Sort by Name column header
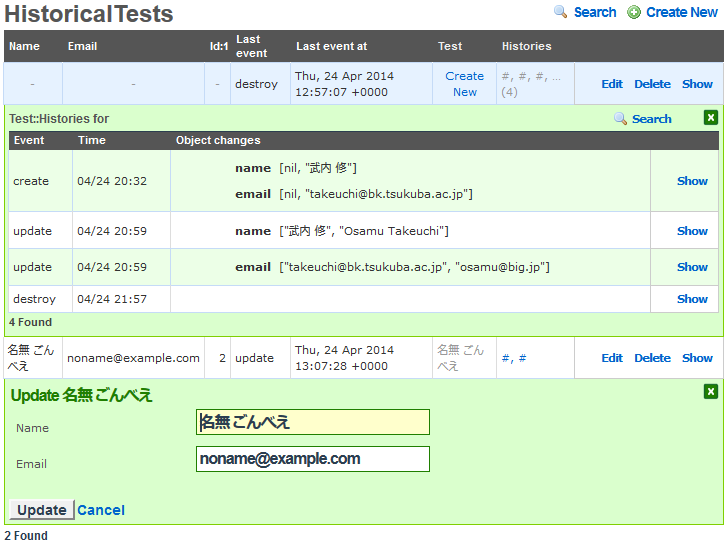 coord(24,46)
